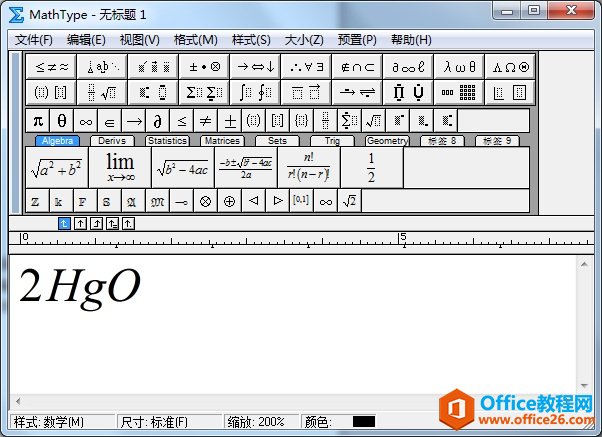The width and height of the screenshot is (602, 437).
Task: Open the 预置(P) menu
Action: (x=357, y=40)
